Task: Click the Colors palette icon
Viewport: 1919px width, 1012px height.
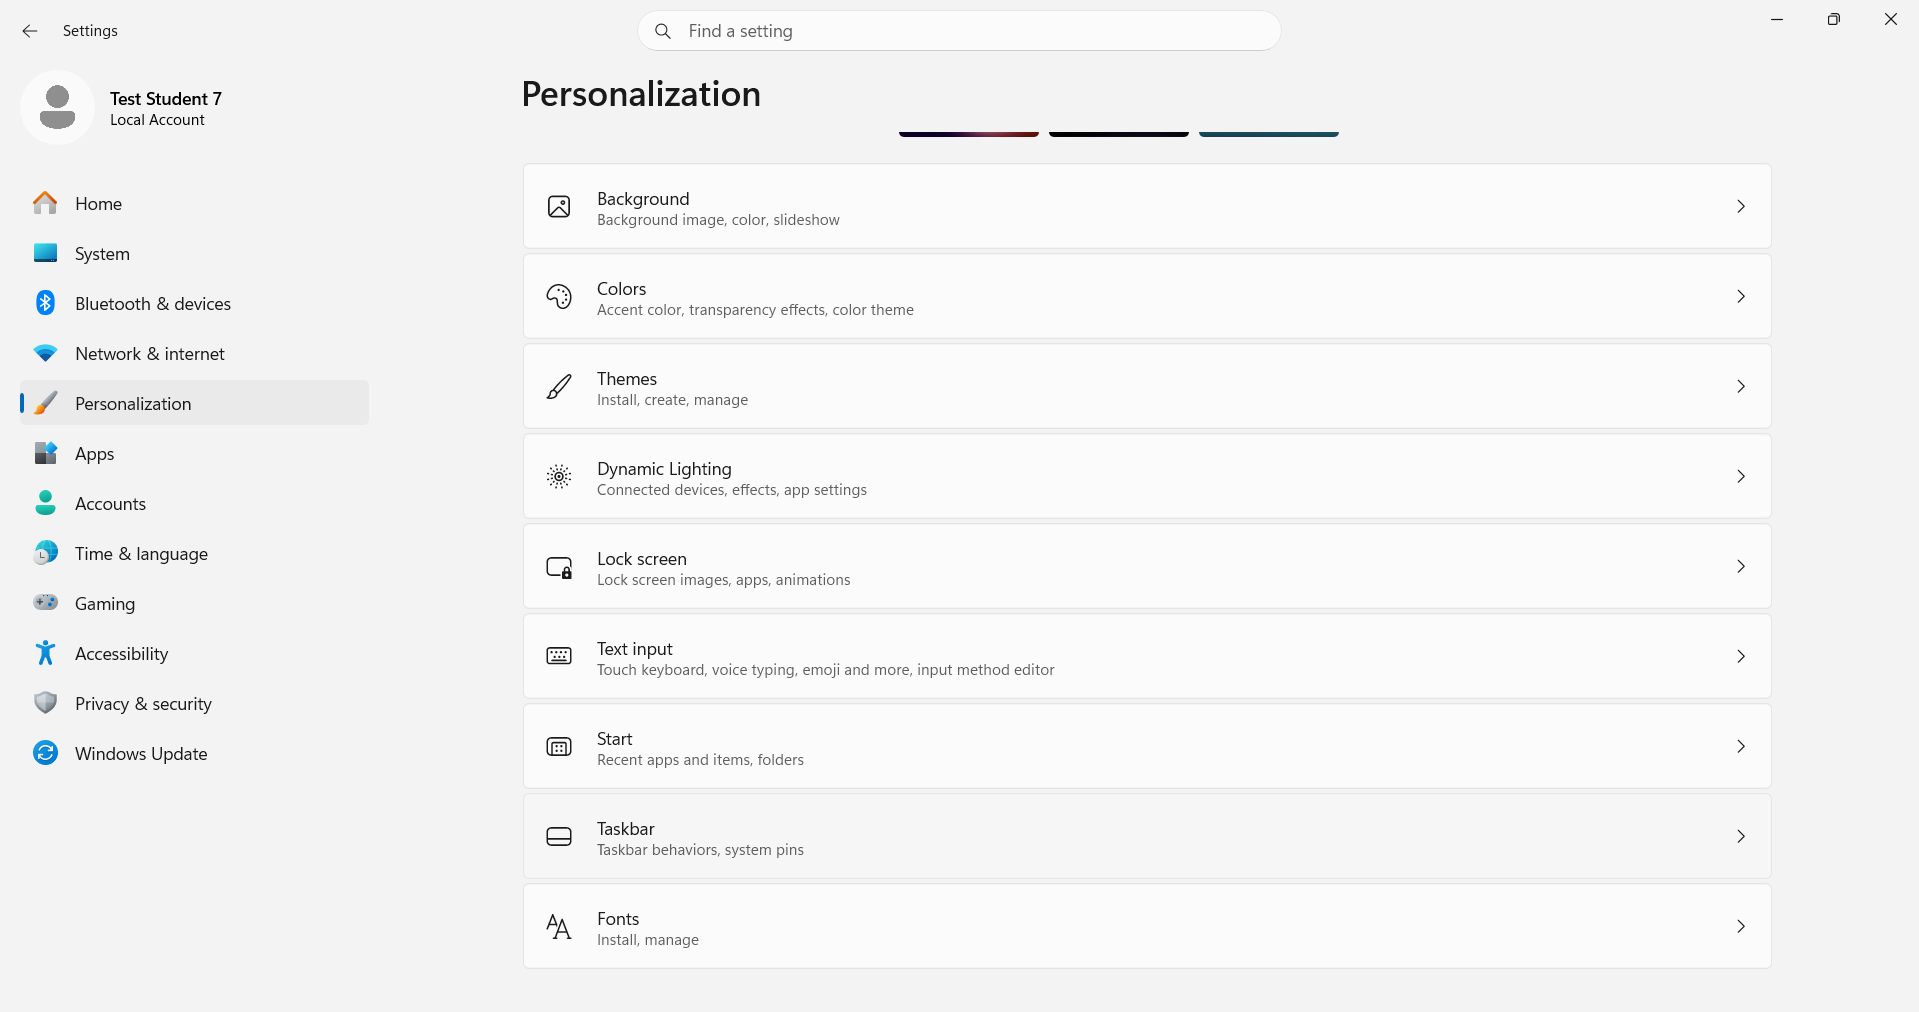Action: (559, 297)
